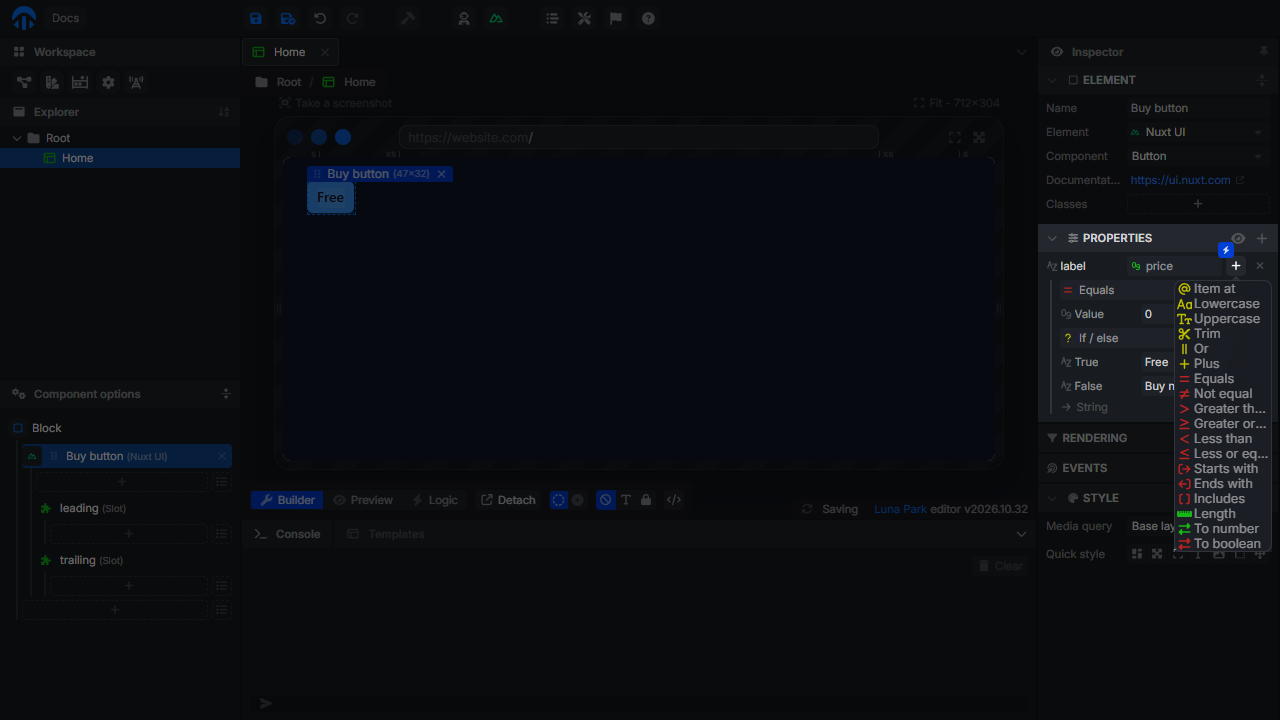
Task: Select Not equal in the formula menu
Action: pos(1223,394)
